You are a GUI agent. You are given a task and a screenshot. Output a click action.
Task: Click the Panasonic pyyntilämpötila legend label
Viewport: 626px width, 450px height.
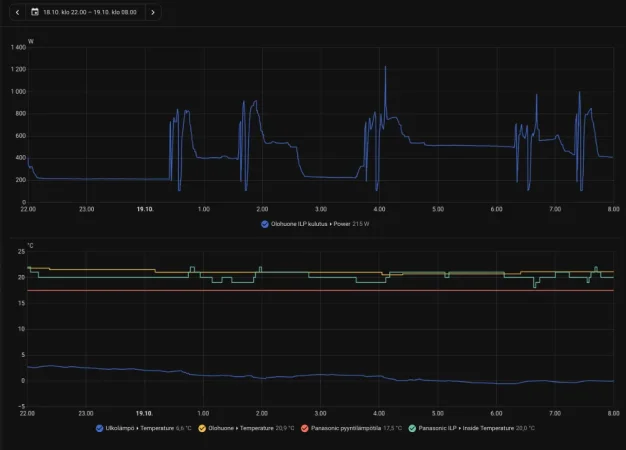346,428
